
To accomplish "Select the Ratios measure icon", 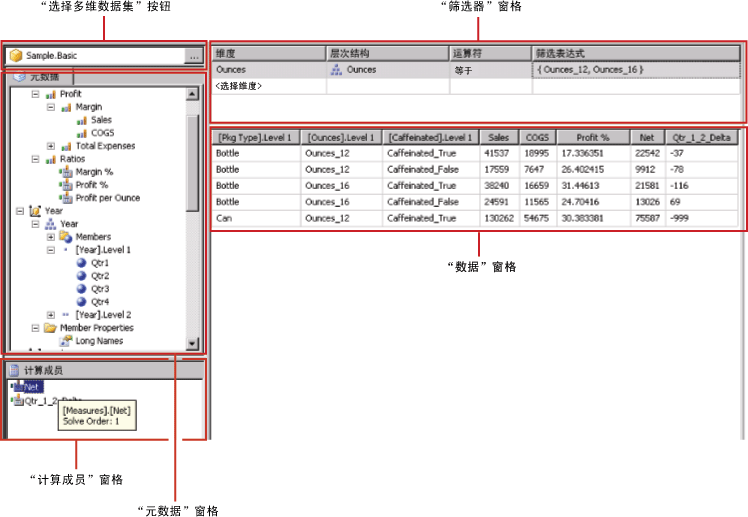I will coord(51,159).
